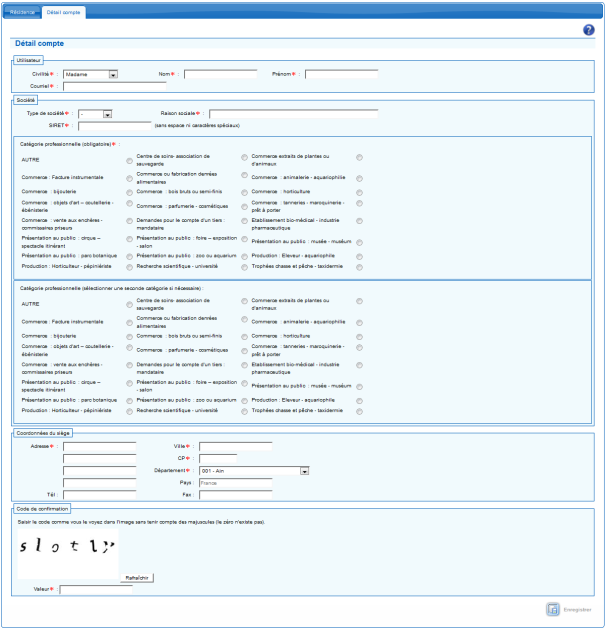Click the captcha image
Viewport: 607px width, 630px height.
click(x=68, y=554)
